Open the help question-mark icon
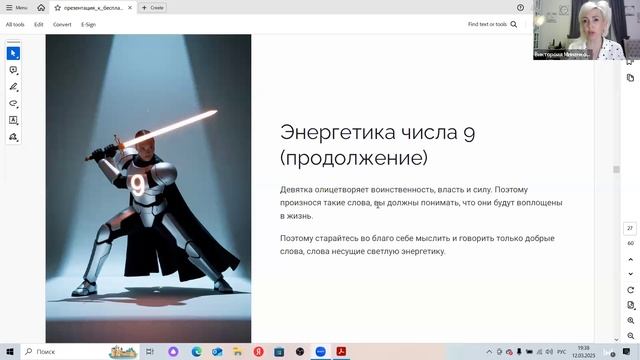 tap(520, 7)
